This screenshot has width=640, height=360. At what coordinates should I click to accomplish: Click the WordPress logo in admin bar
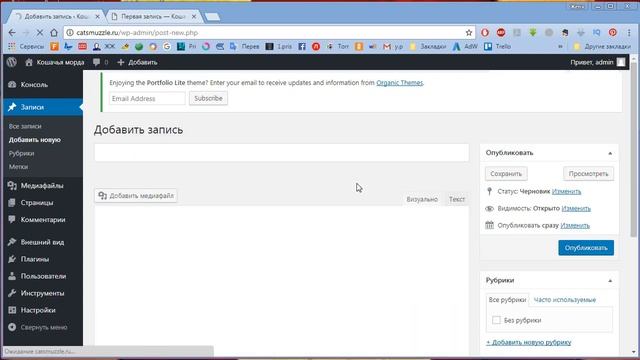pos(12,62)
